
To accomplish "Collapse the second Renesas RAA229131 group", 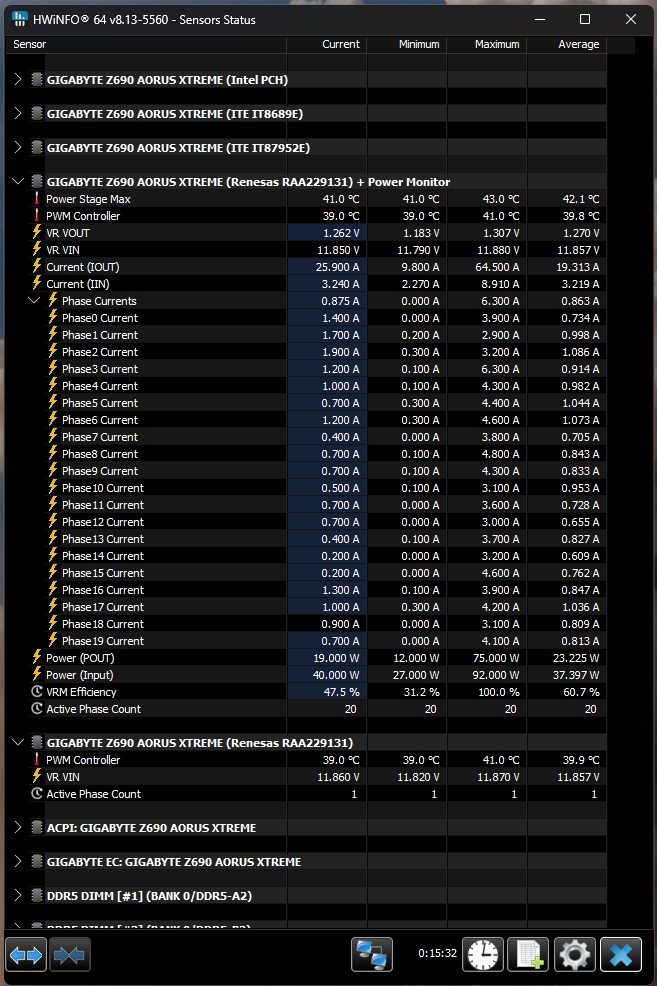I will (x=18, y=742).
